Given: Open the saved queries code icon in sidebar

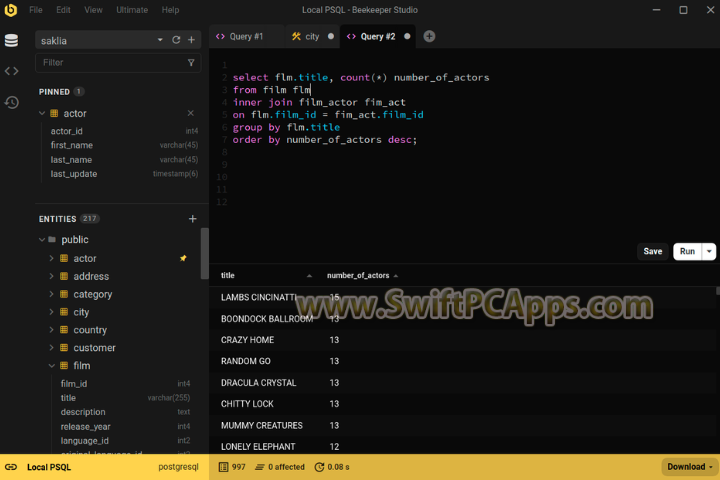Looking at the screenshot, I should [x=11, y=71].
